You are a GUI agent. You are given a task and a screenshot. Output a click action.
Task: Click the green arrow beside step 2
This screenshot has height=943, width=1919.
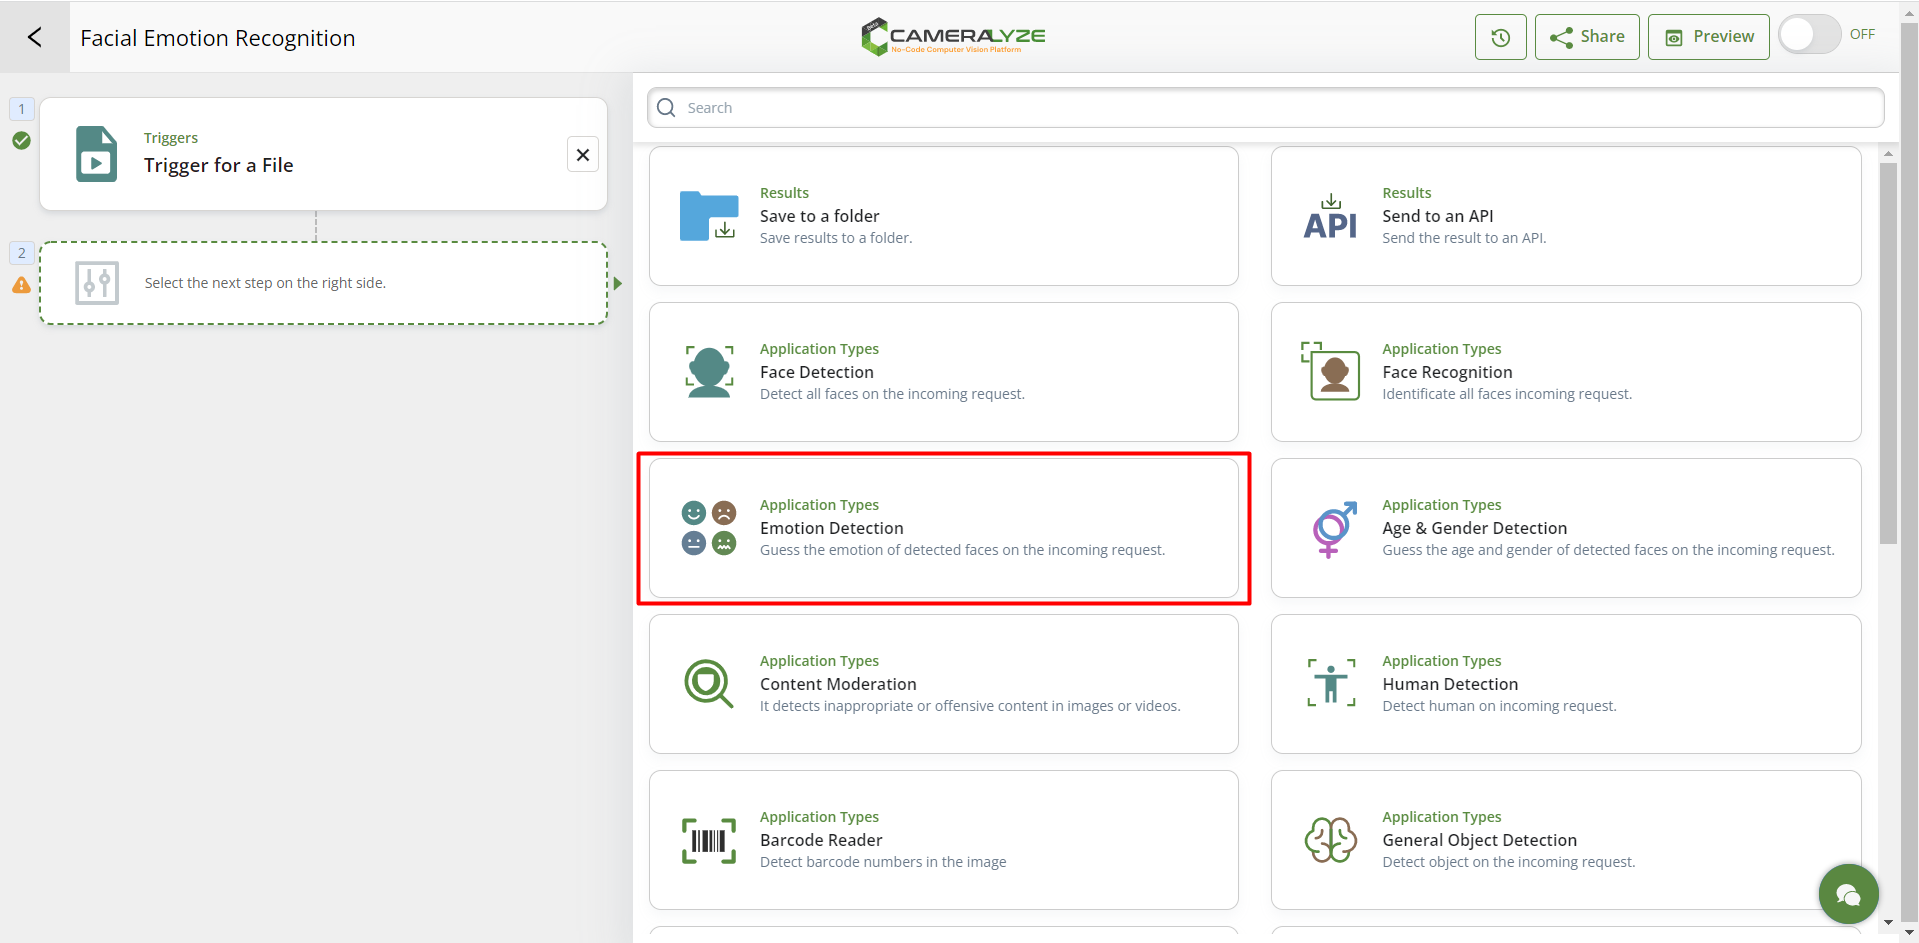point(618,284)
